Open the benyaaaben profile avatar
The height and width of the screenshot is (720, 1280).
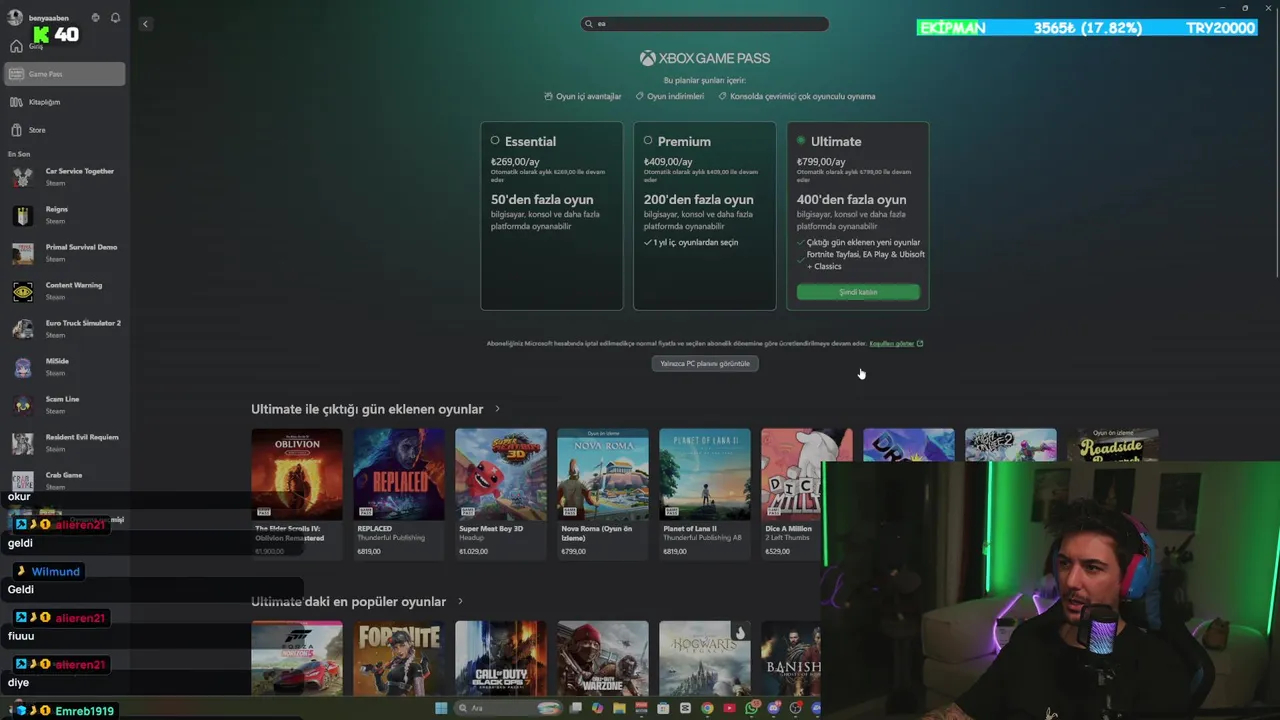(15, 18)
